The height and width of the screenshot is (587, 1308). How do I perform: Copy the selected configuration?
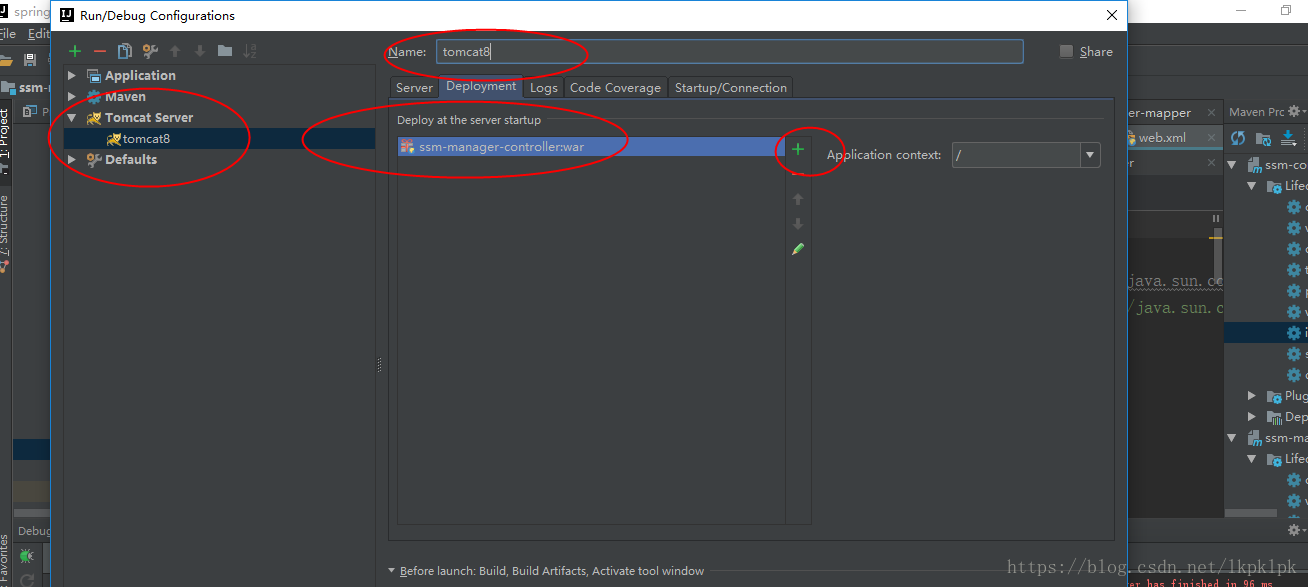point(125,51)
